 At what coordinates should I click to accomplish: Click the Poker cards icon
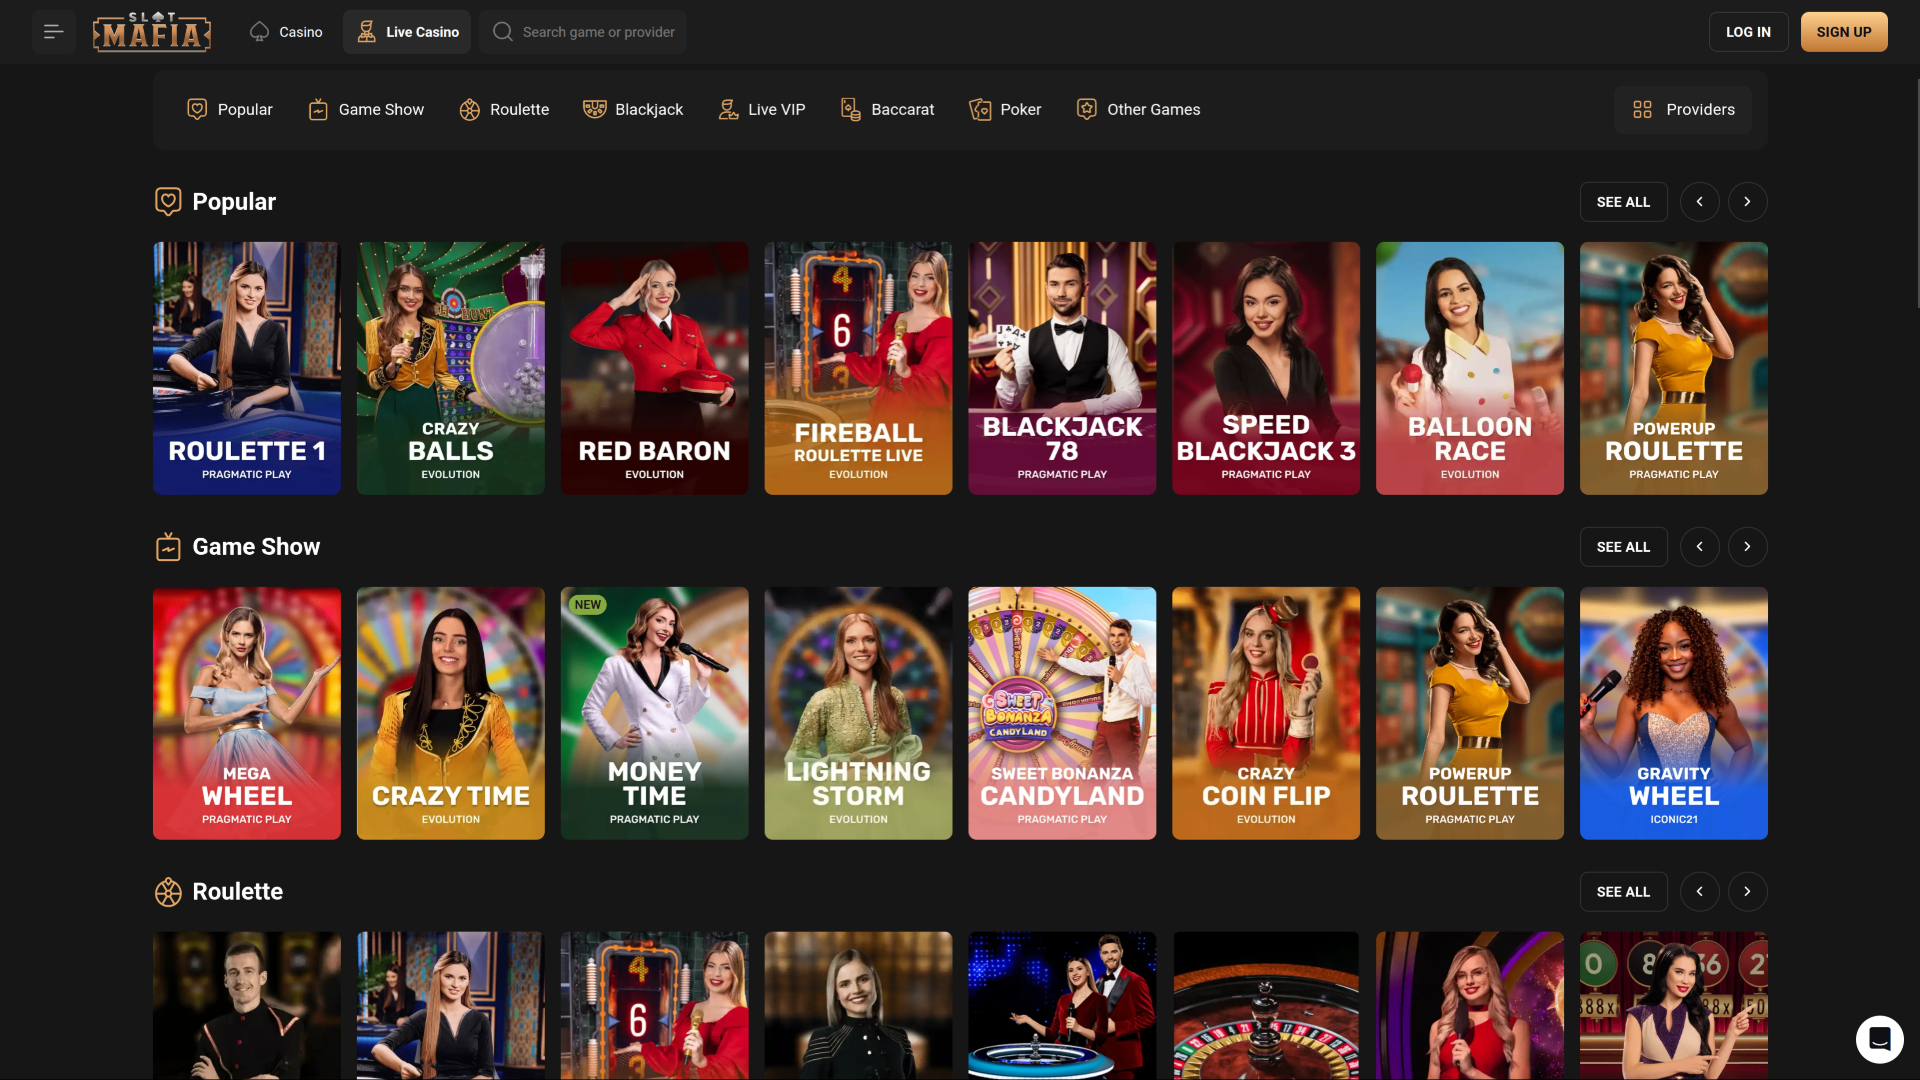coord(980,109)
